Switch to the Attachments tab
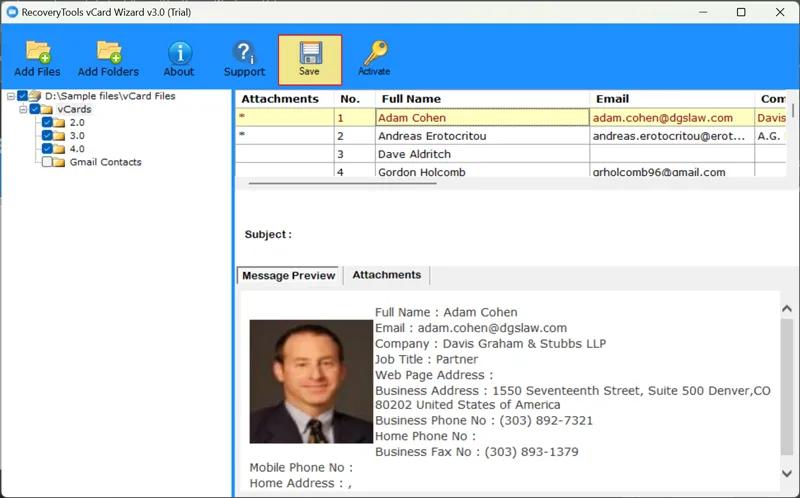The height and width of the screenshot is (498, 800). point(386,275)
